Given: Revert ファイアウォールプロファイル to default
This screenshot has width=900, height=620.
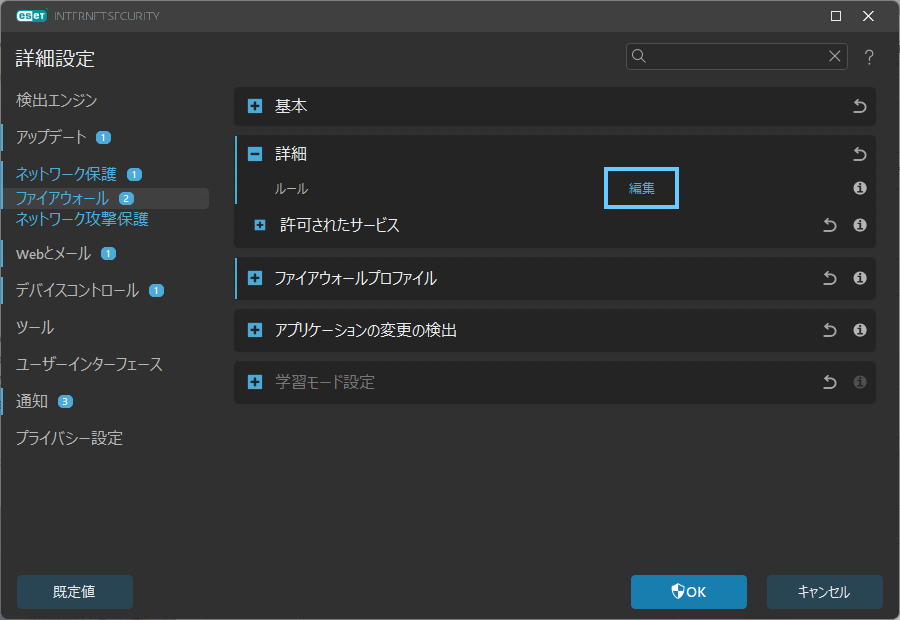Looking at the screenshot, I should point(829,278).
